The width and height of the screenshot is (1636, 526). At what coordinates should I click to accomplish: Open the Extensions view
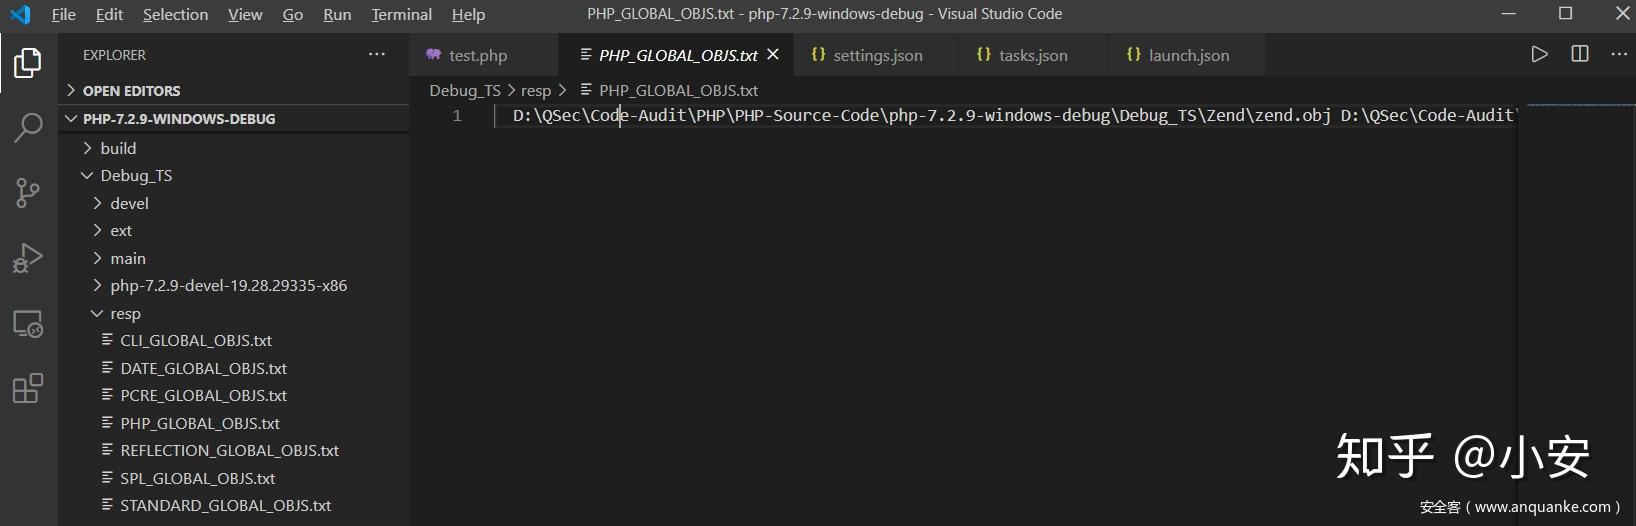pos(27,388)
